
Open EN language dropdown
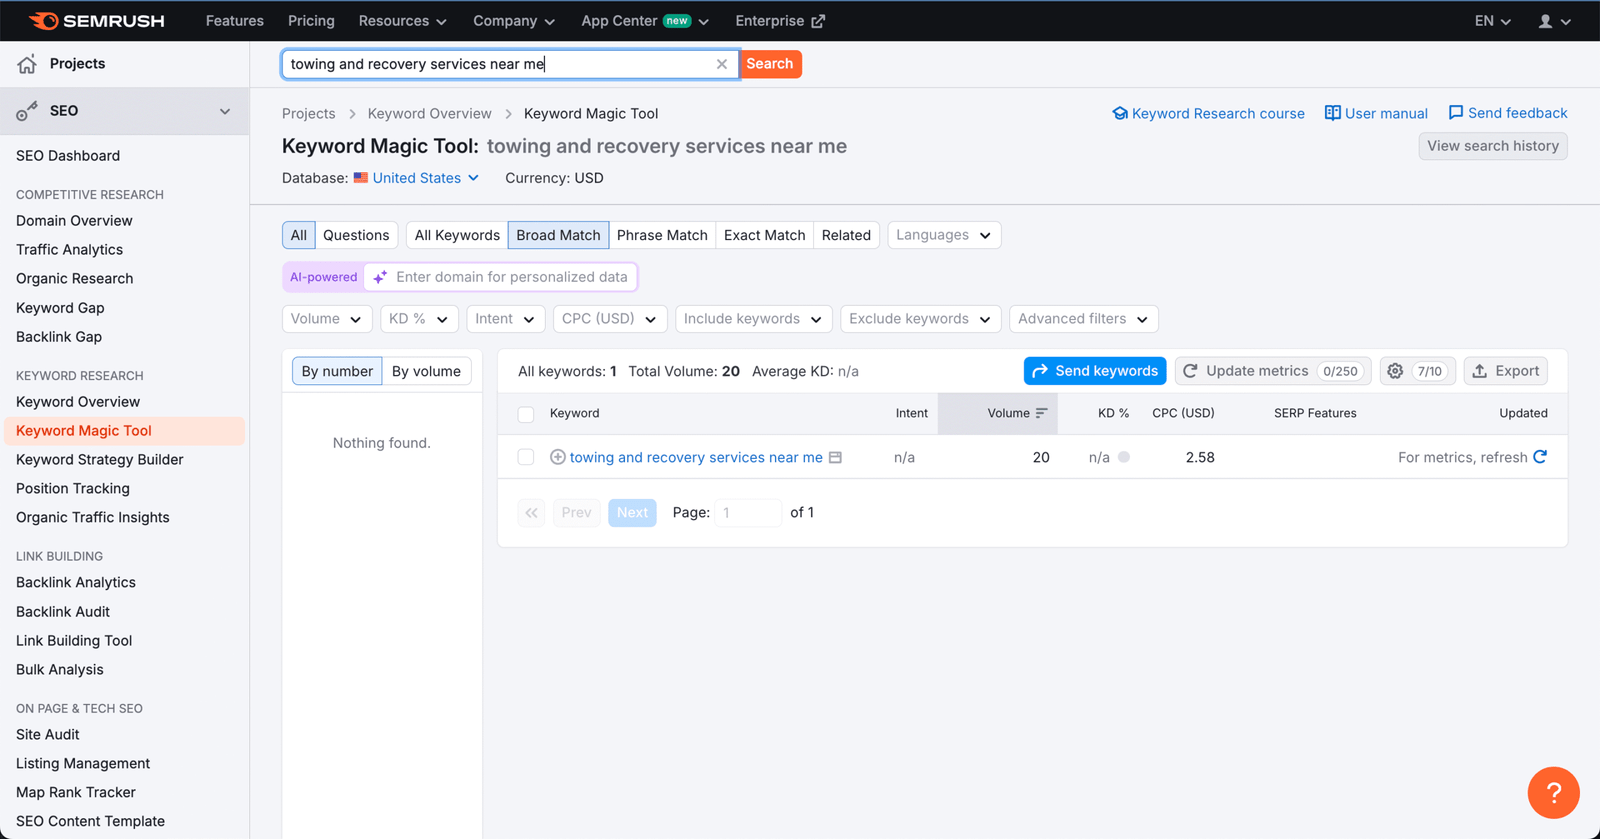click(x=1493, y=21)
